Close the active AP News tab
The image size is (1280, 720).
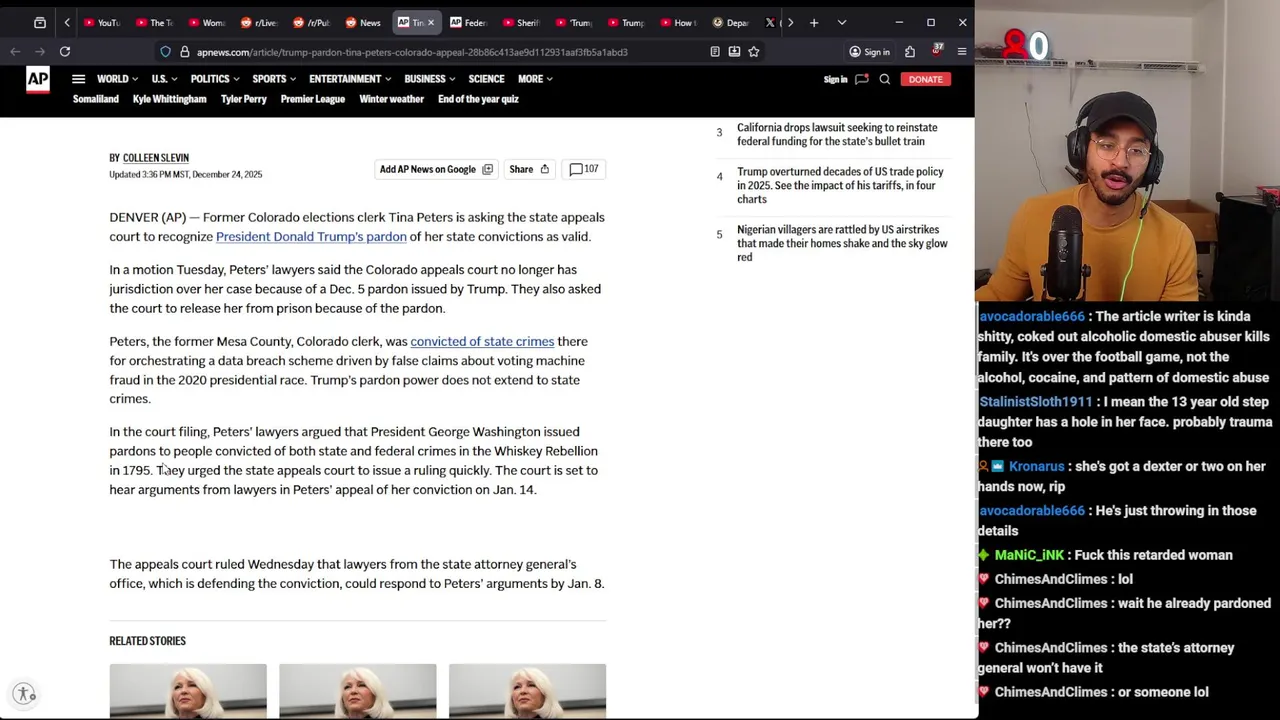(x=431, y=22)
